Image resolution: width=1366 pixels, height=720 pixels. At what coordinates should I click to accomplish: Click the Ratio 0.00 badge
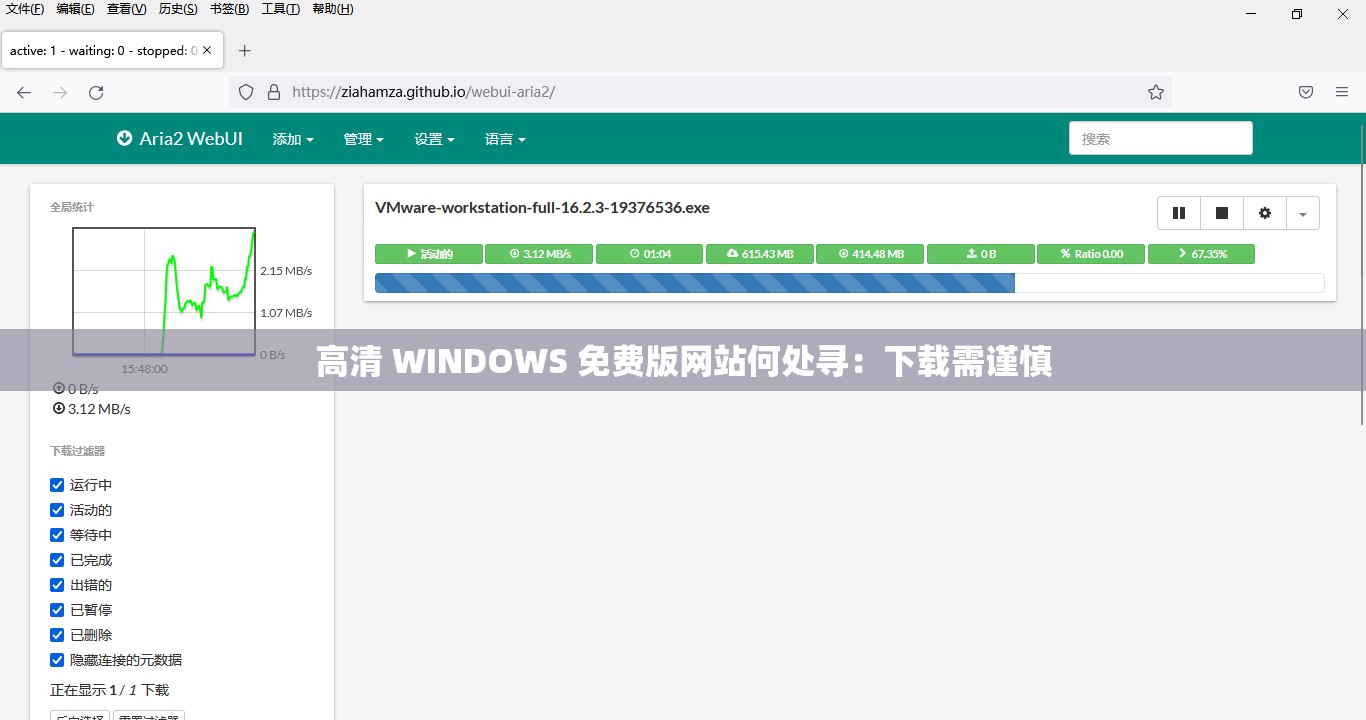(x=1091, y=254)
